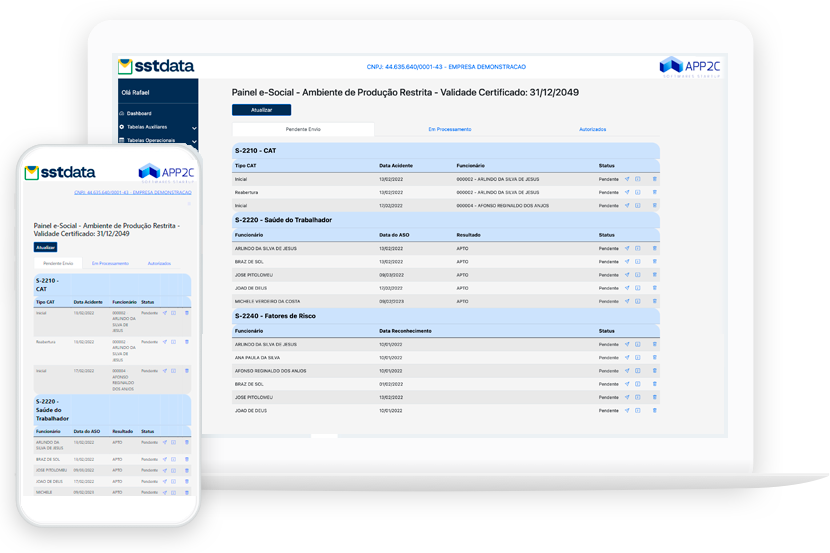Viewport: 830px width, 553px height.
Task: View AFONSO REGINALDO S-2240 details on laptop
Action: pyautogui.click(x=638, y=371)
